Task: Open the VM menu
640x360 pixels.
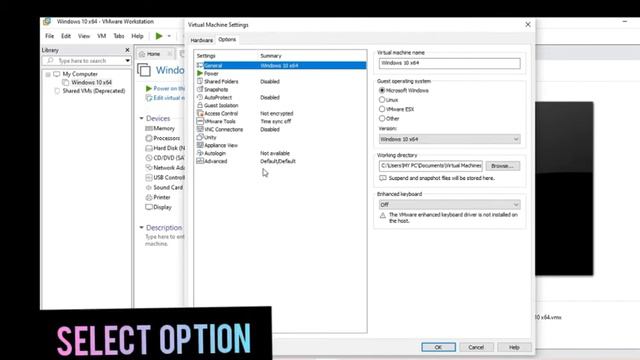Action: click(102, 36)
